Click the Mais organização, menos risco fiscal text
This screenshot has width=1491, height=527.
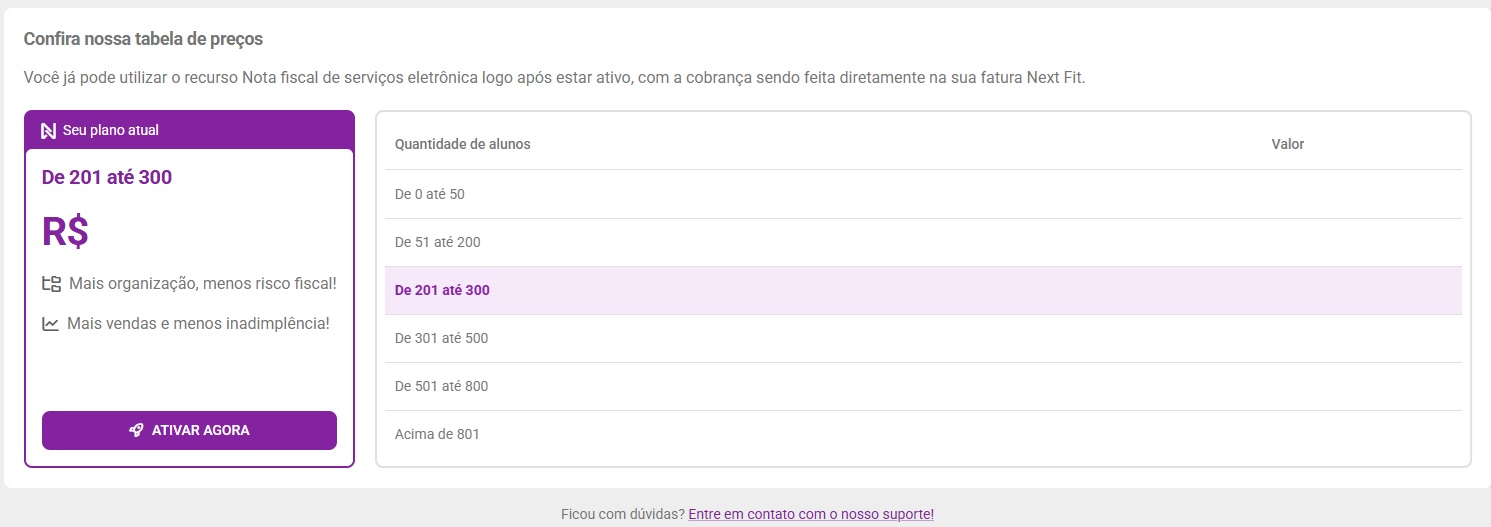tap(203, 284)
